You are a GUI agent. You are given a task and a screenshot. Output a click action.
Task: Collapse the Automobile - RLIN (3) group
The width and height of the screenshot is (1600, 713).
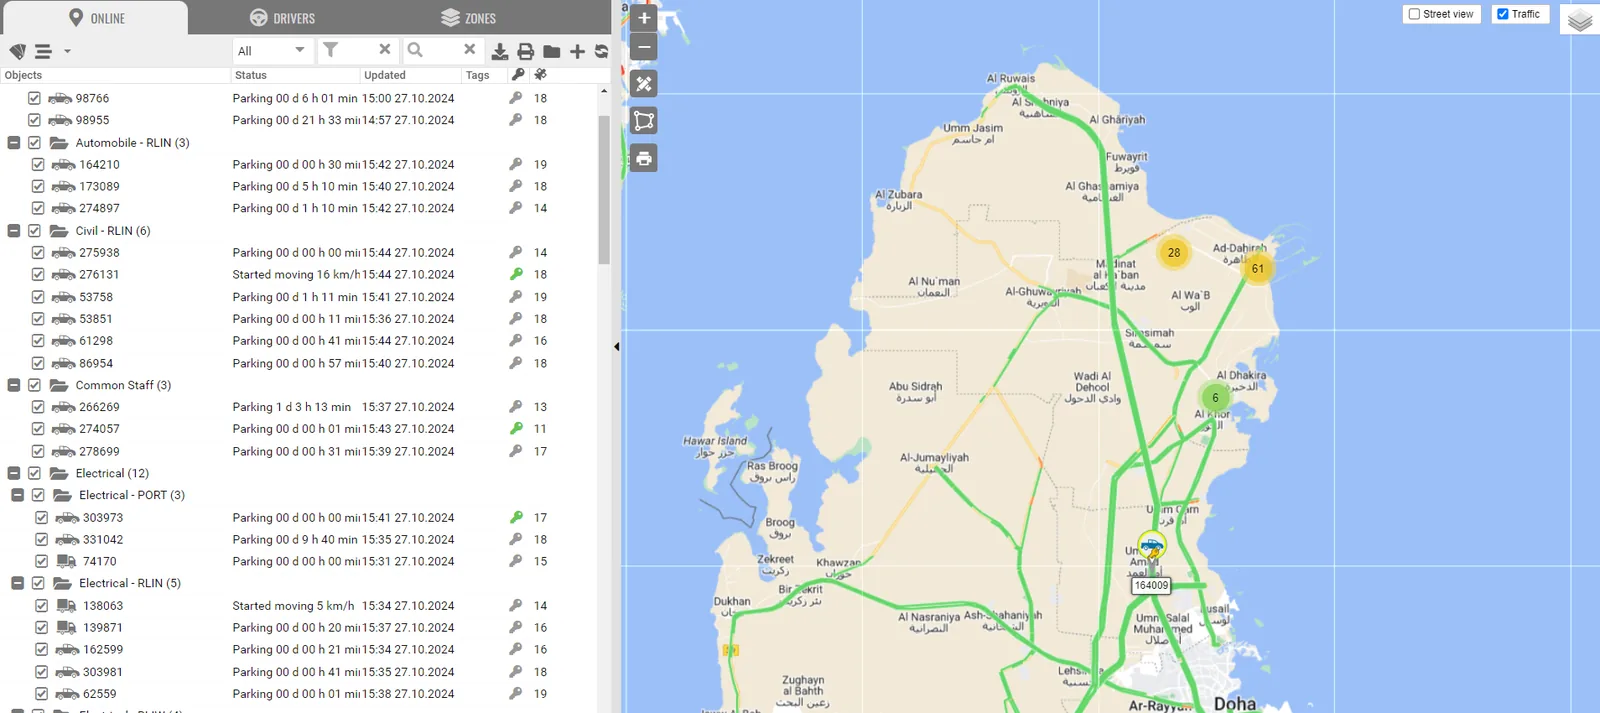coord(14,143)
